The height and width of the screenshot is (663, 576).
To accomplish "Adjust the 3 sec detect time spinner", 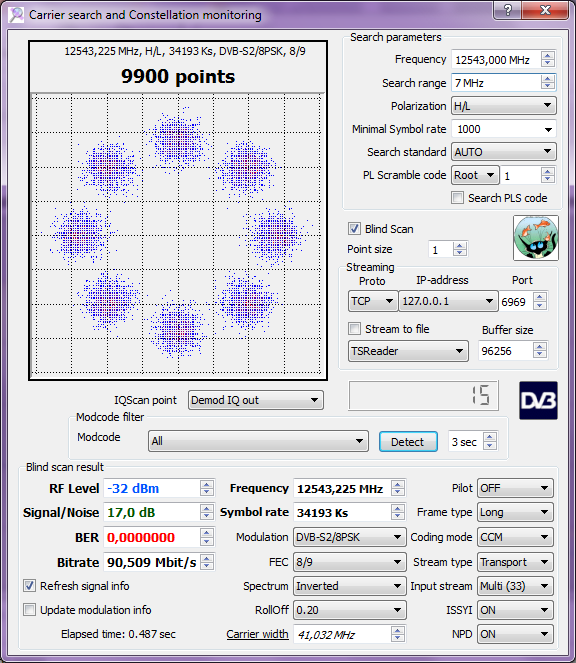I will 489,441.
